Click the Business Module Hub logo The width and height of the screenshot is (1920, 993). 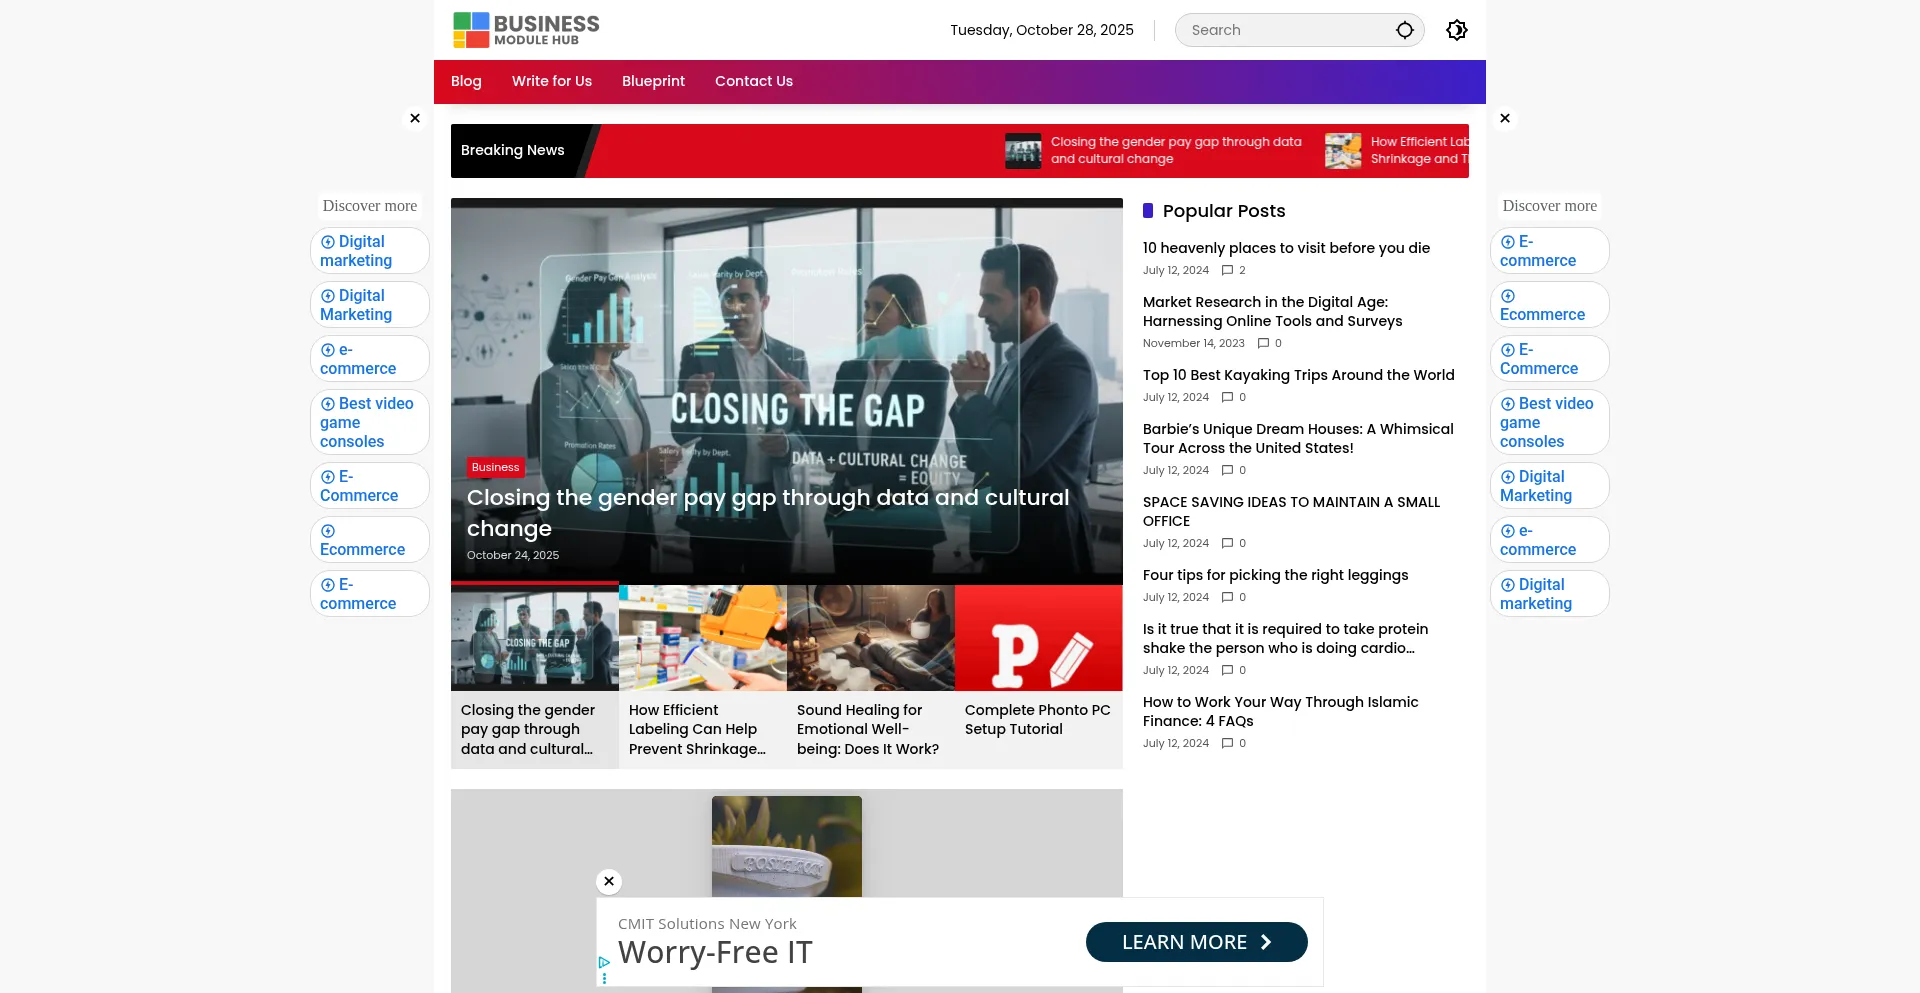point(526,30)
